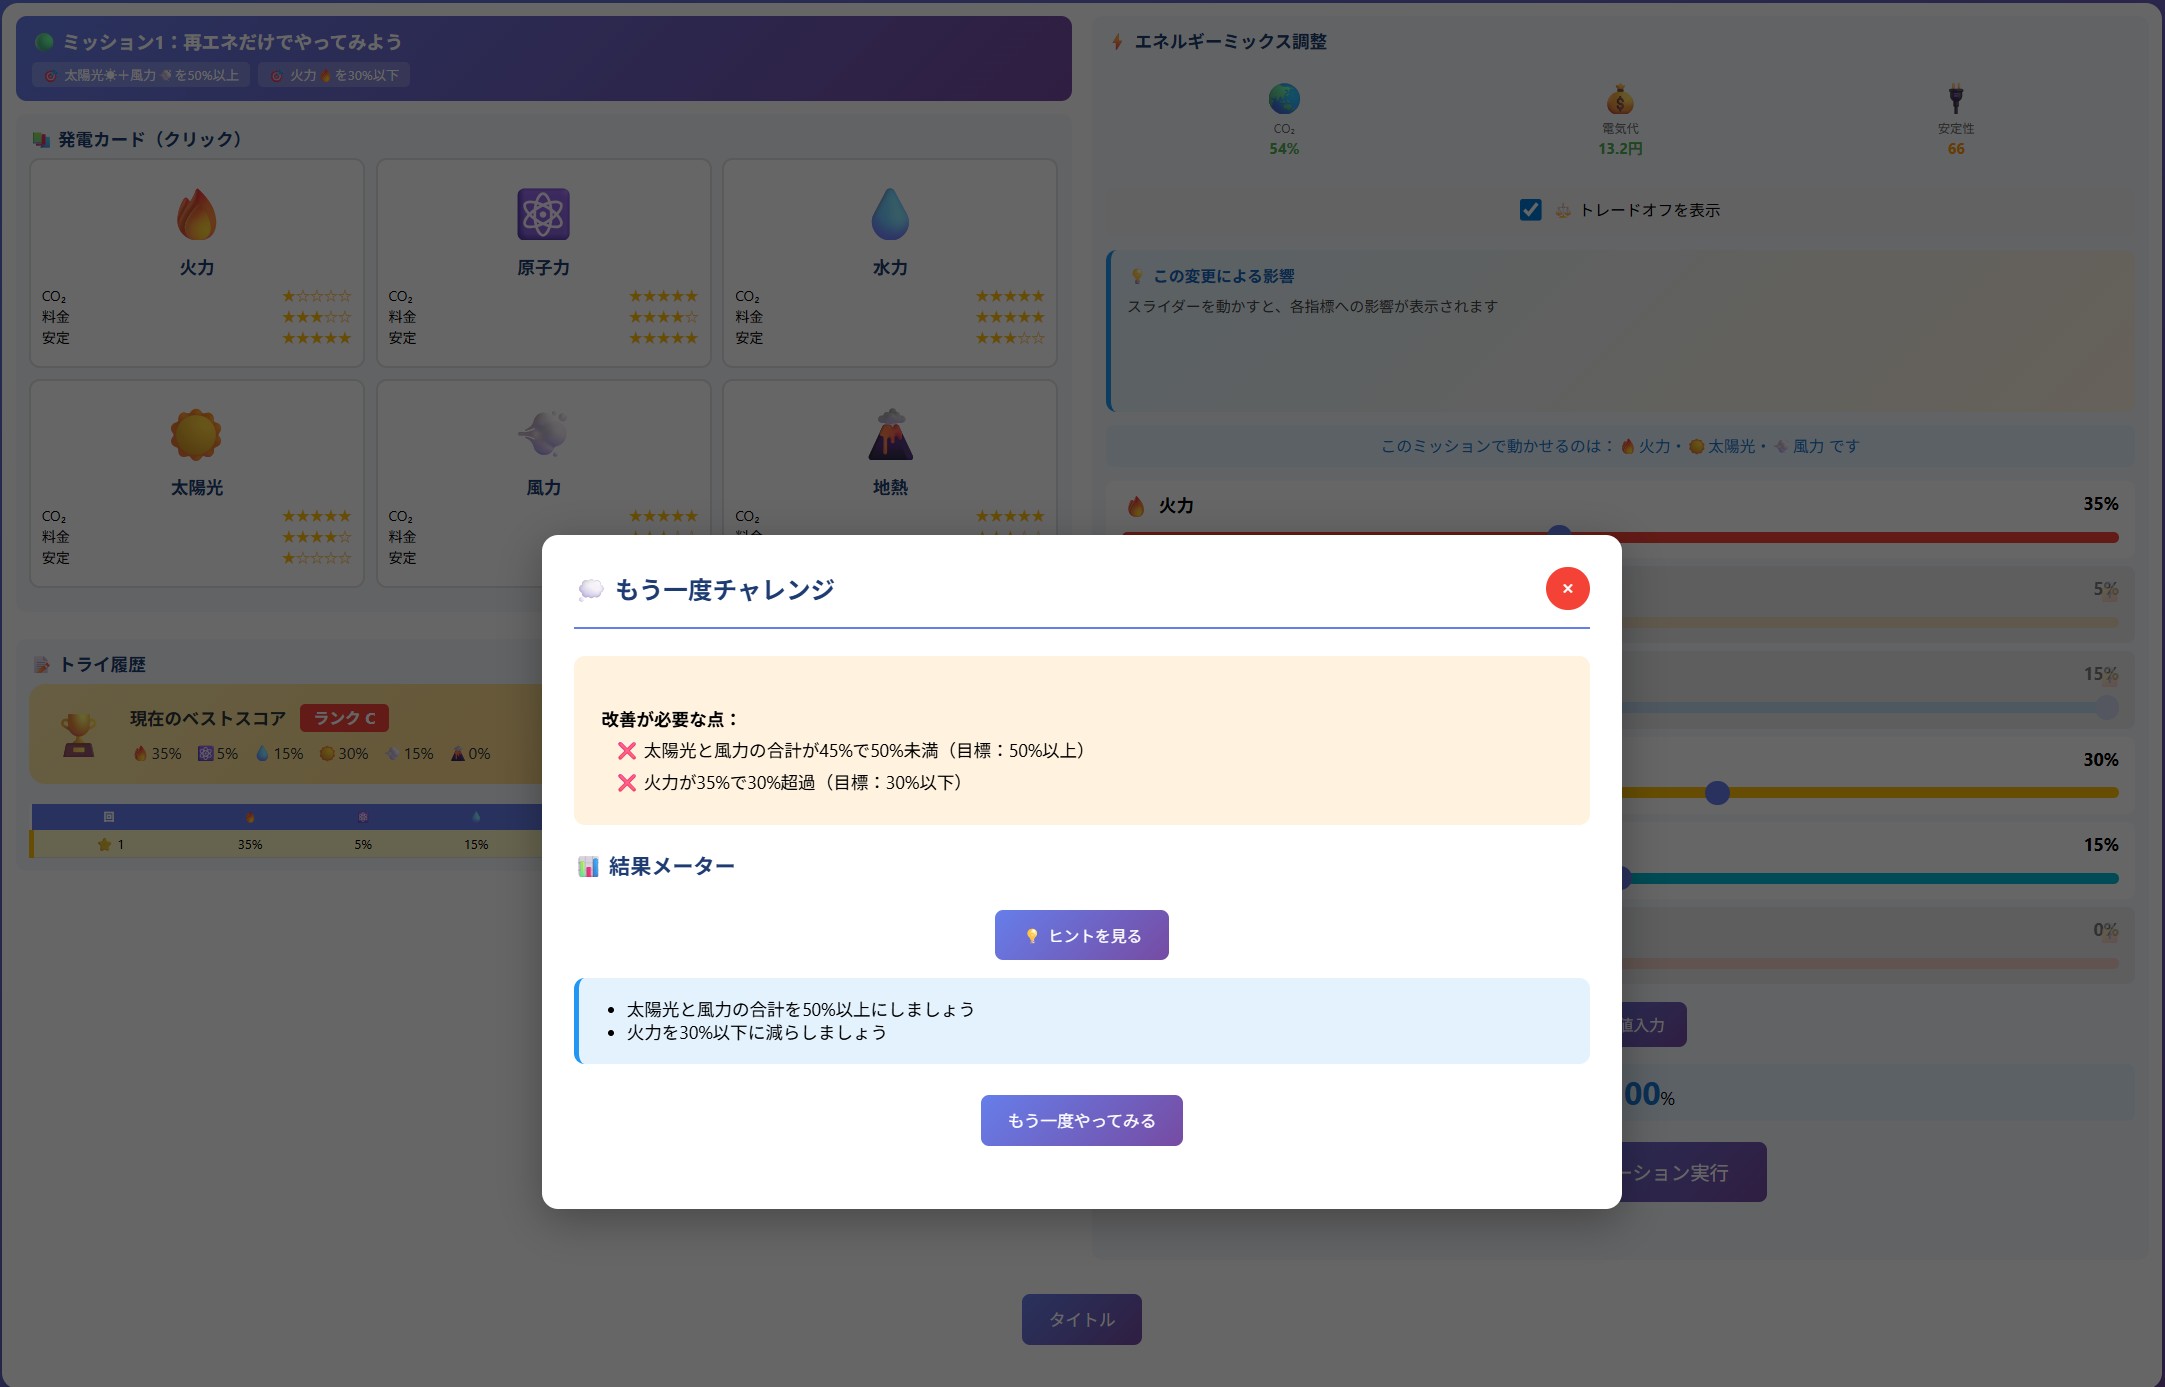This screenshot has width=2165, height=1387.
Task: Click the もう一度やってみる button
Action: 1081,1120
